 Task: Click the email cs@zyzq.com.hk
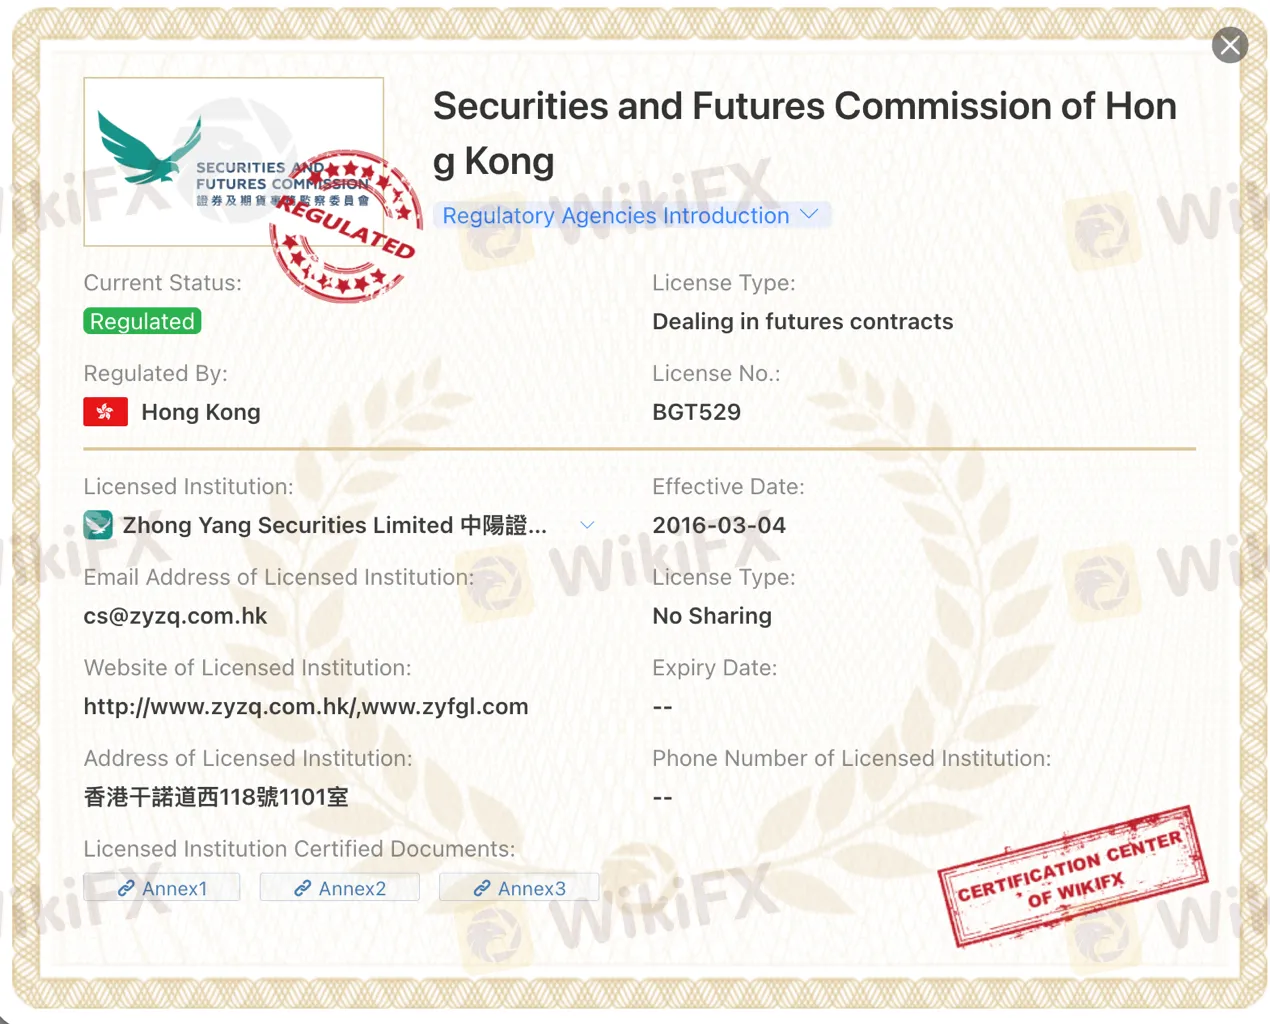pyautogui.click(x=175, y=616)
